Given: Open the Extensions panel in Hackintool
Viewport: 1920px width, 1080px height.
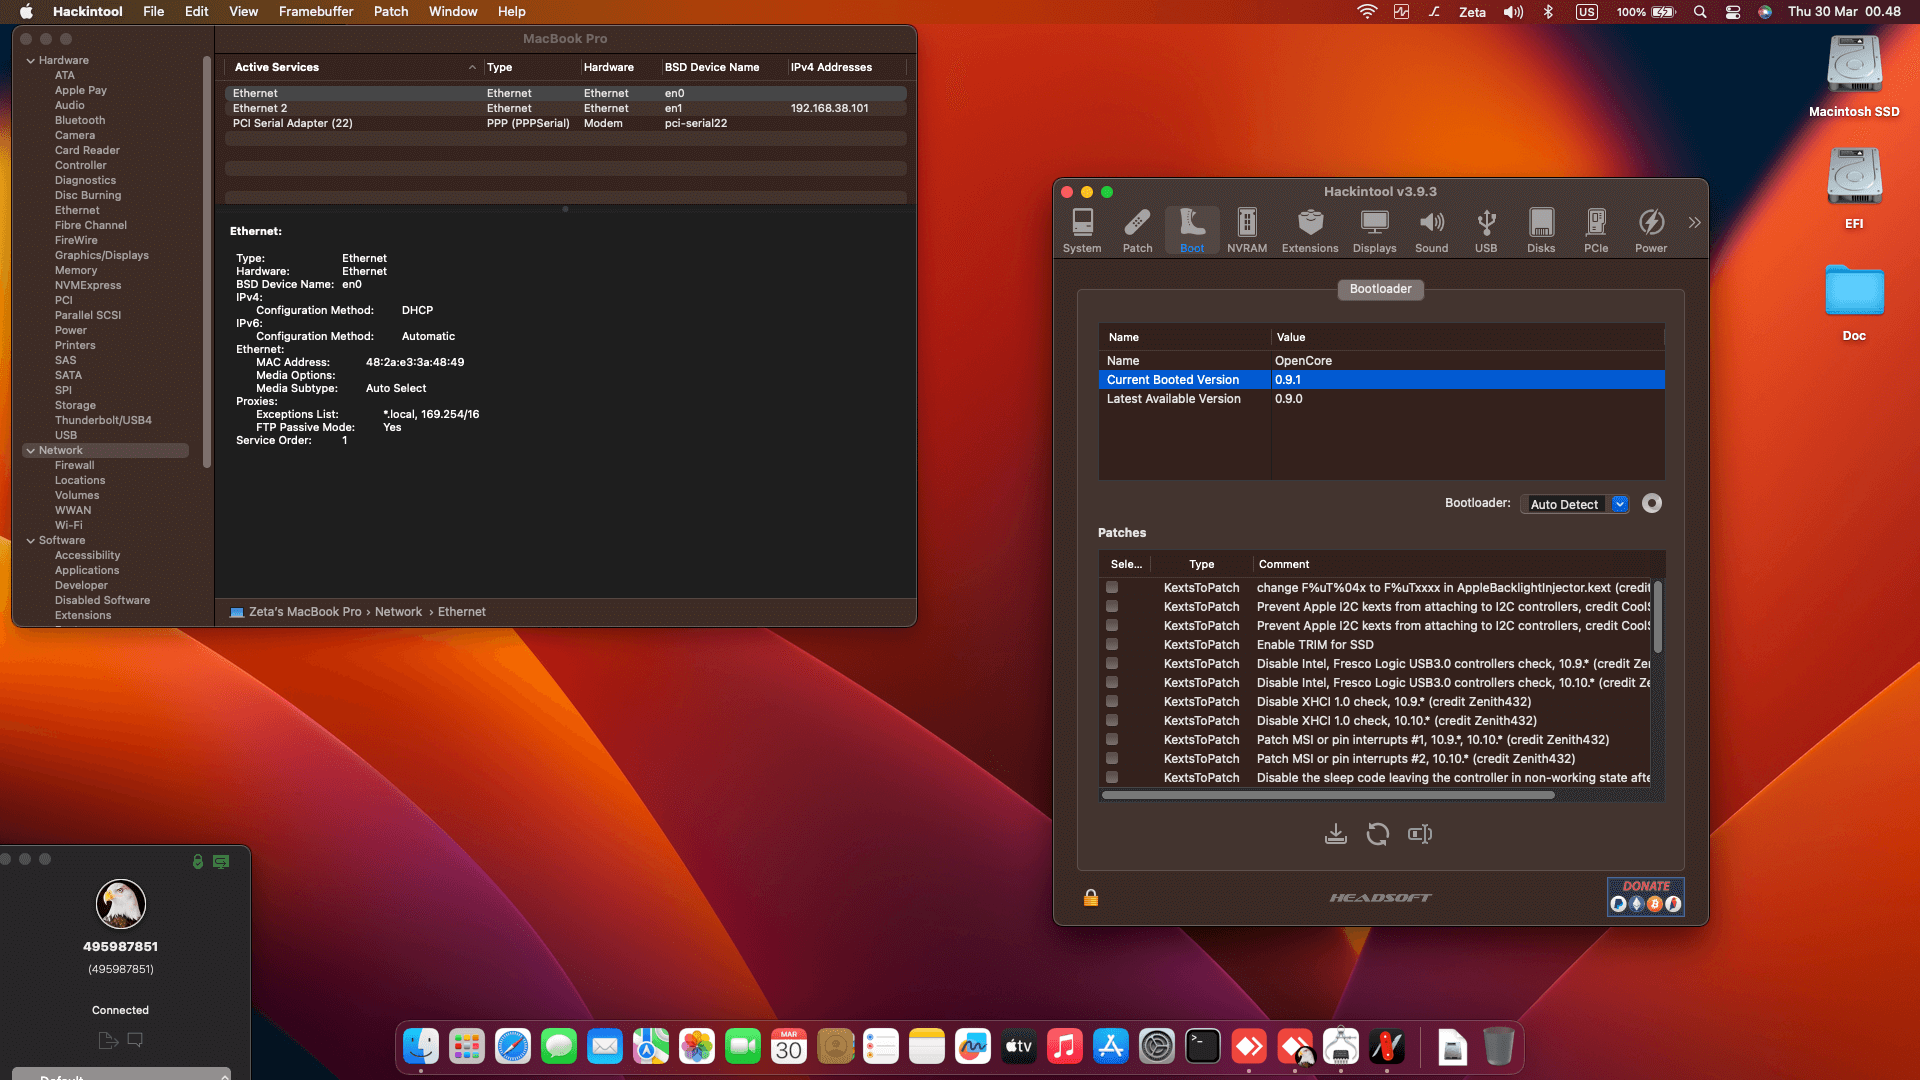Looking at the screenshot, I should 1309,230.
